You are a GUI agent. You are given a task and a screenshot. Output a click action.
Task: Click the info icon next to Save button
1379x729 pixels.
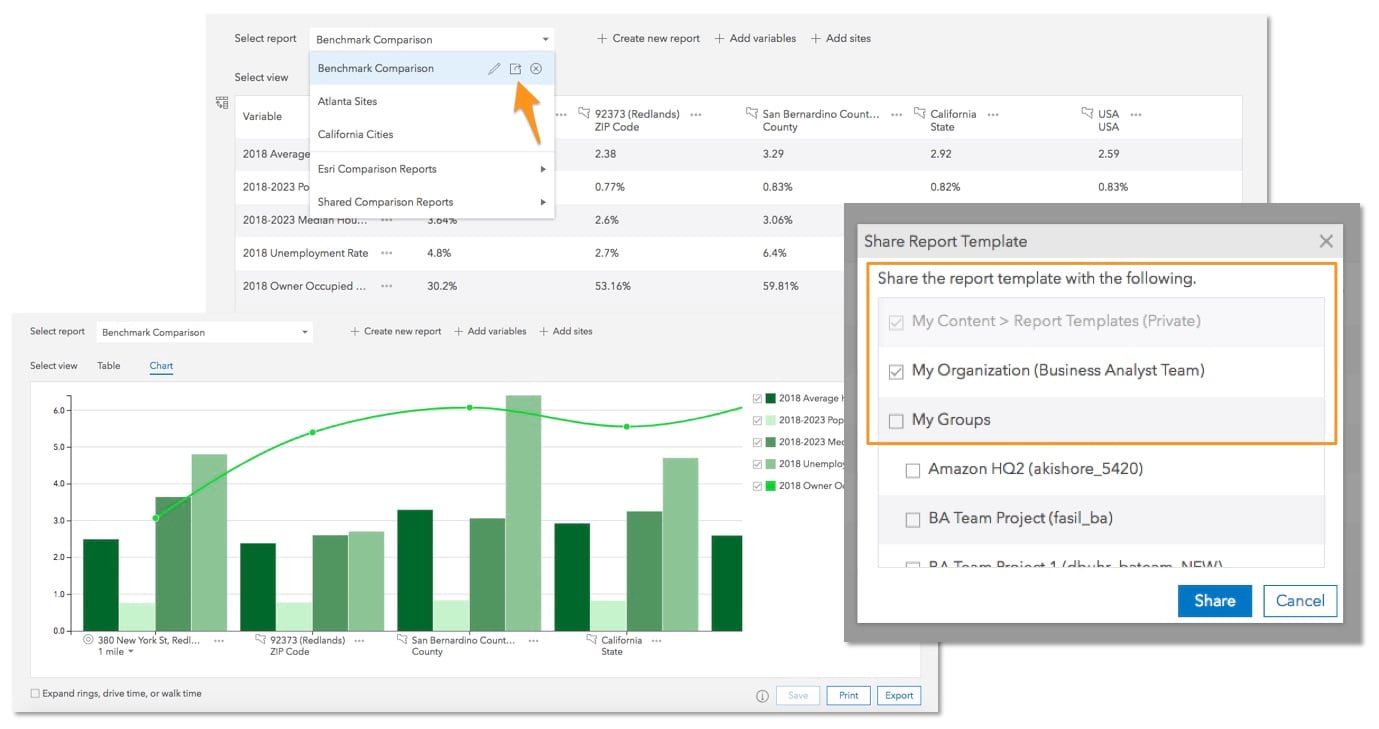pyautogui.click(x=762, y=696)
